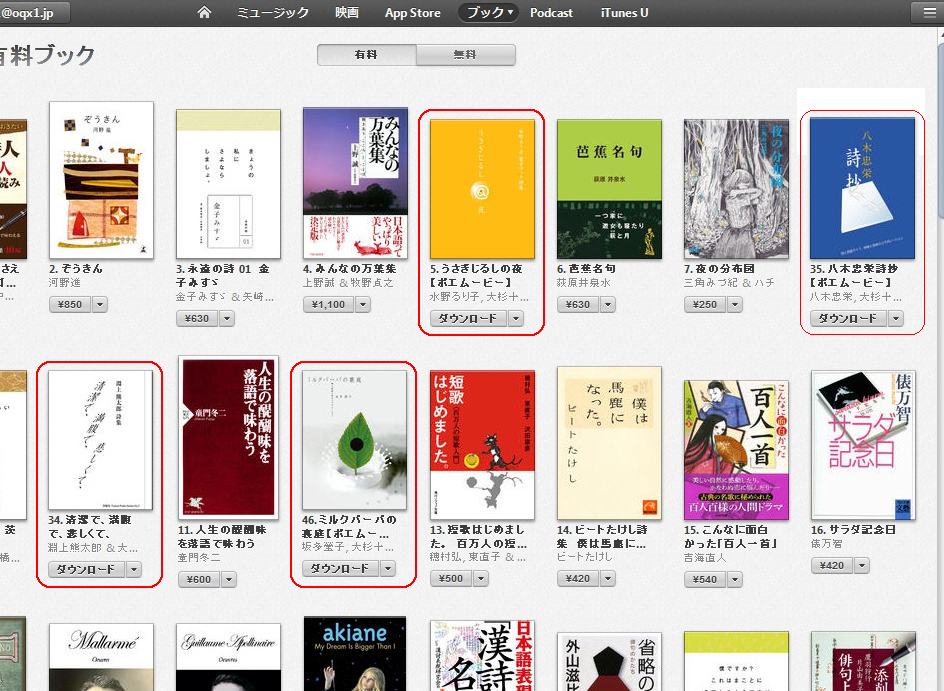The width and height of the screenshot is (944, 691).
Task: Click the ¥600 price button
Action: [199, 580]
